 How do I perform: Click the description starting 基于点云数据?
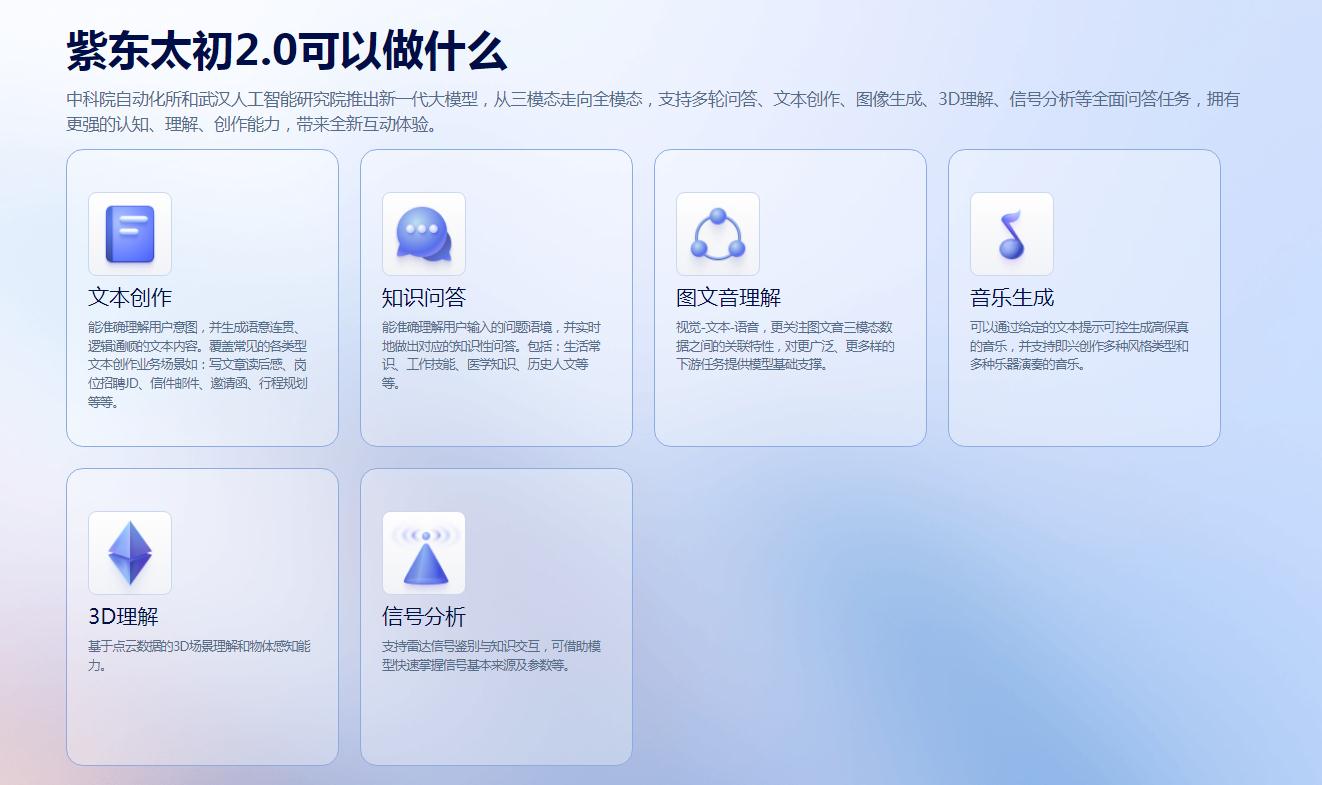click(199, 656)
